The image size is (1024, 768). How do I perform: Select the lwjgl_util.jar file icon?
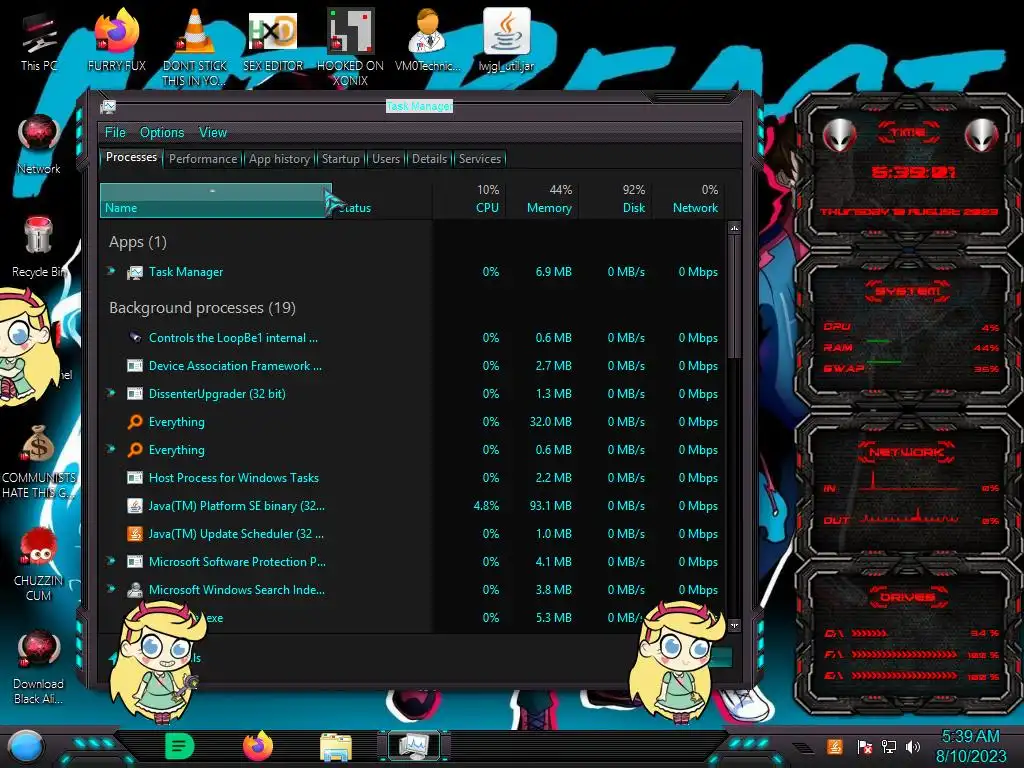pyautogui.click(x=506, y=40)
